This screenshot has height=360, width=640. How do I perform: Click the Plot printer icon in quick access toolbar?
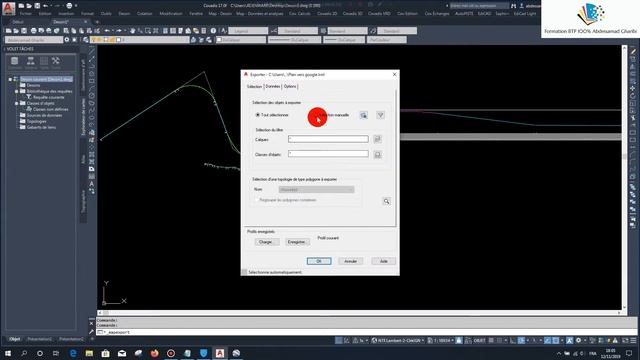pos(69,6)
